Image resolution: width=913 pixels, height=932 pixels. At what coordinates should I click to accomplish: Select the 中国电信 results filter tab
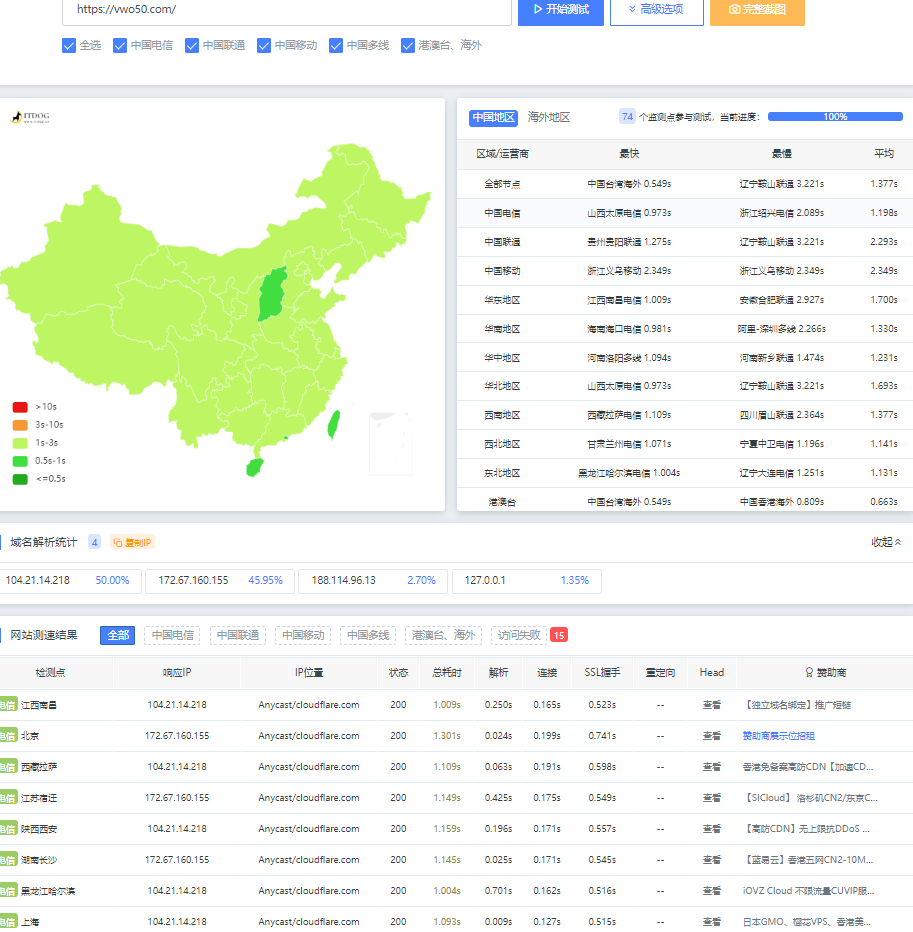point(172,635)
